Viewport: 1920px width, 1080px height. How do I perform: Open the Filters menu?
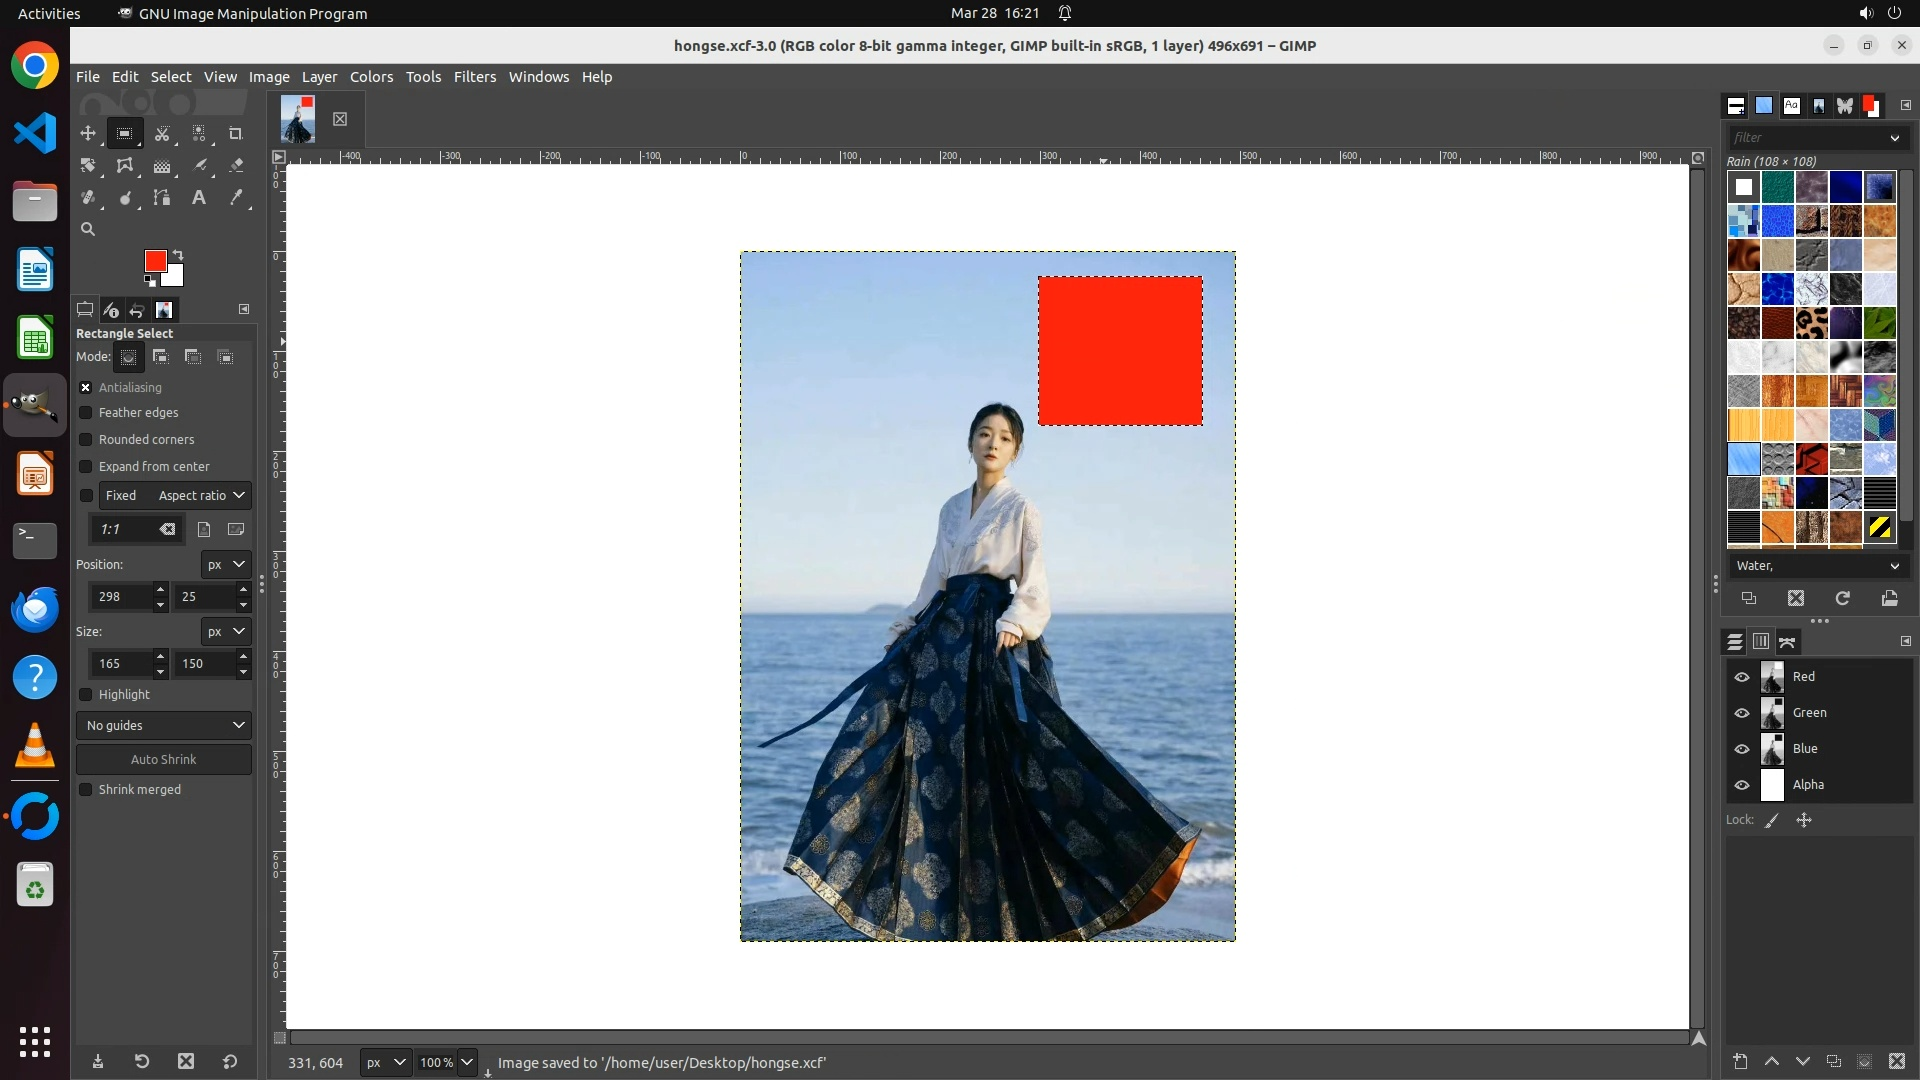(474, 77)
